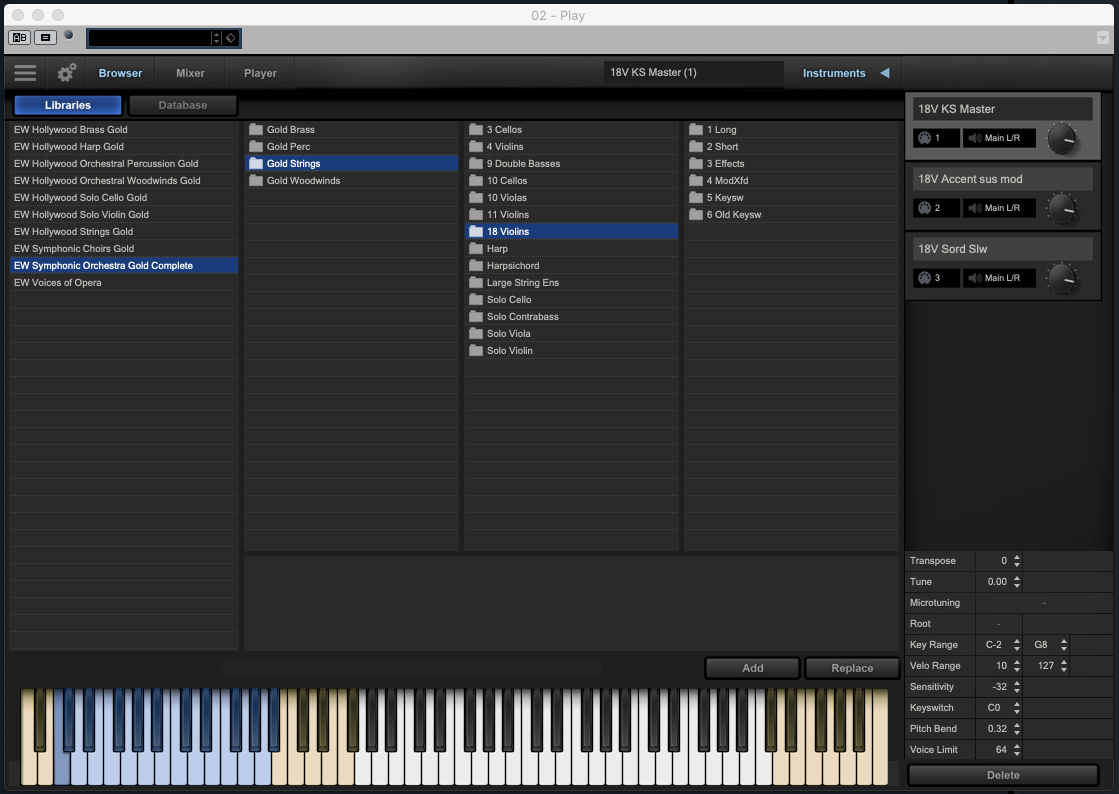The height and width of the screenshot is (794, 1119).
Task: Click the empty black preset name field
Action: 149,38
